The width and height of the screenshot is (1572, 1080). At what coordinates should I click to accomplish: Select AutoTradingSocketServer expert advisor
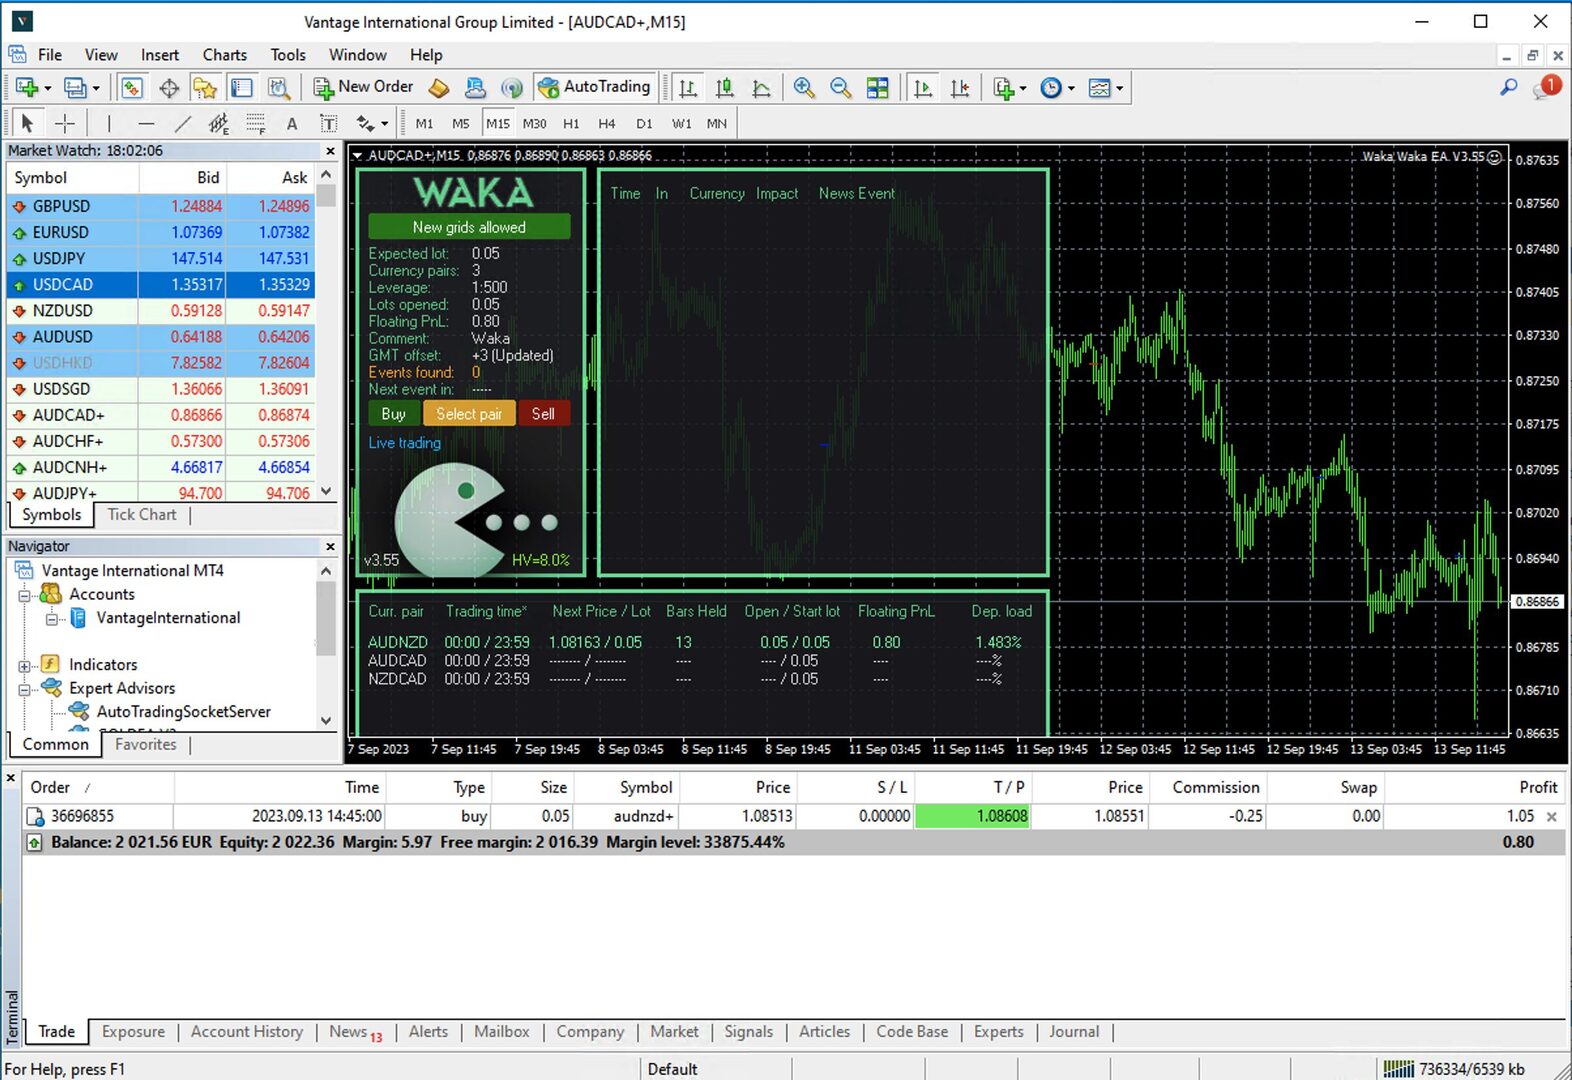pos(184,712)
